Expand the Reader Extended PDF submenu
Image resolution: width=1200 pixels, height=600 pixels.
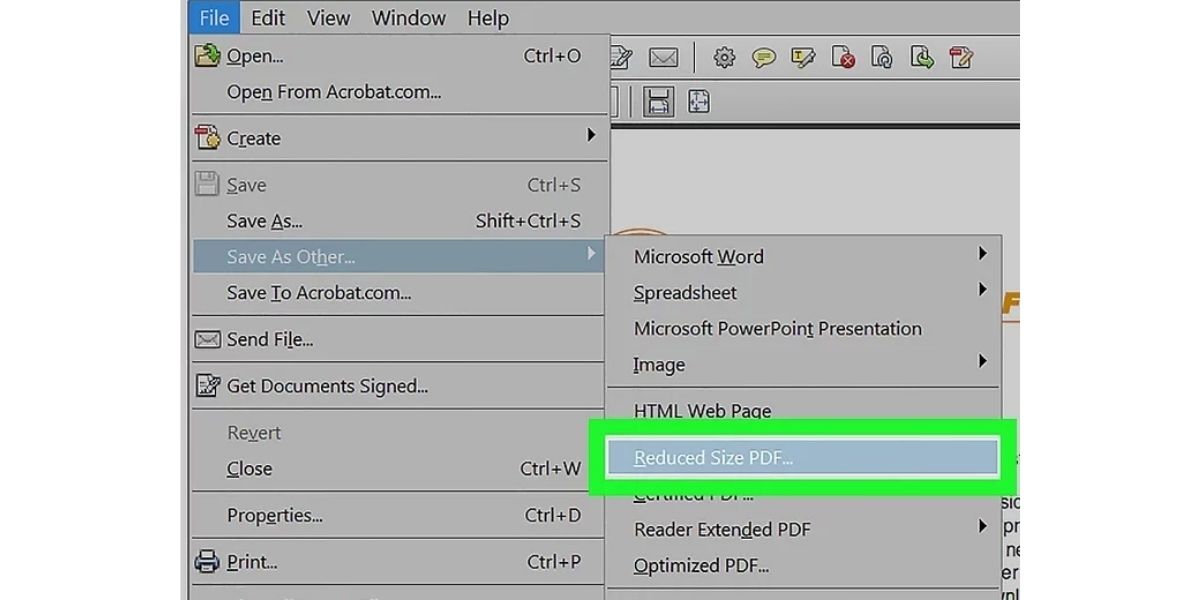pyautogui.click(x=722, y=529)
